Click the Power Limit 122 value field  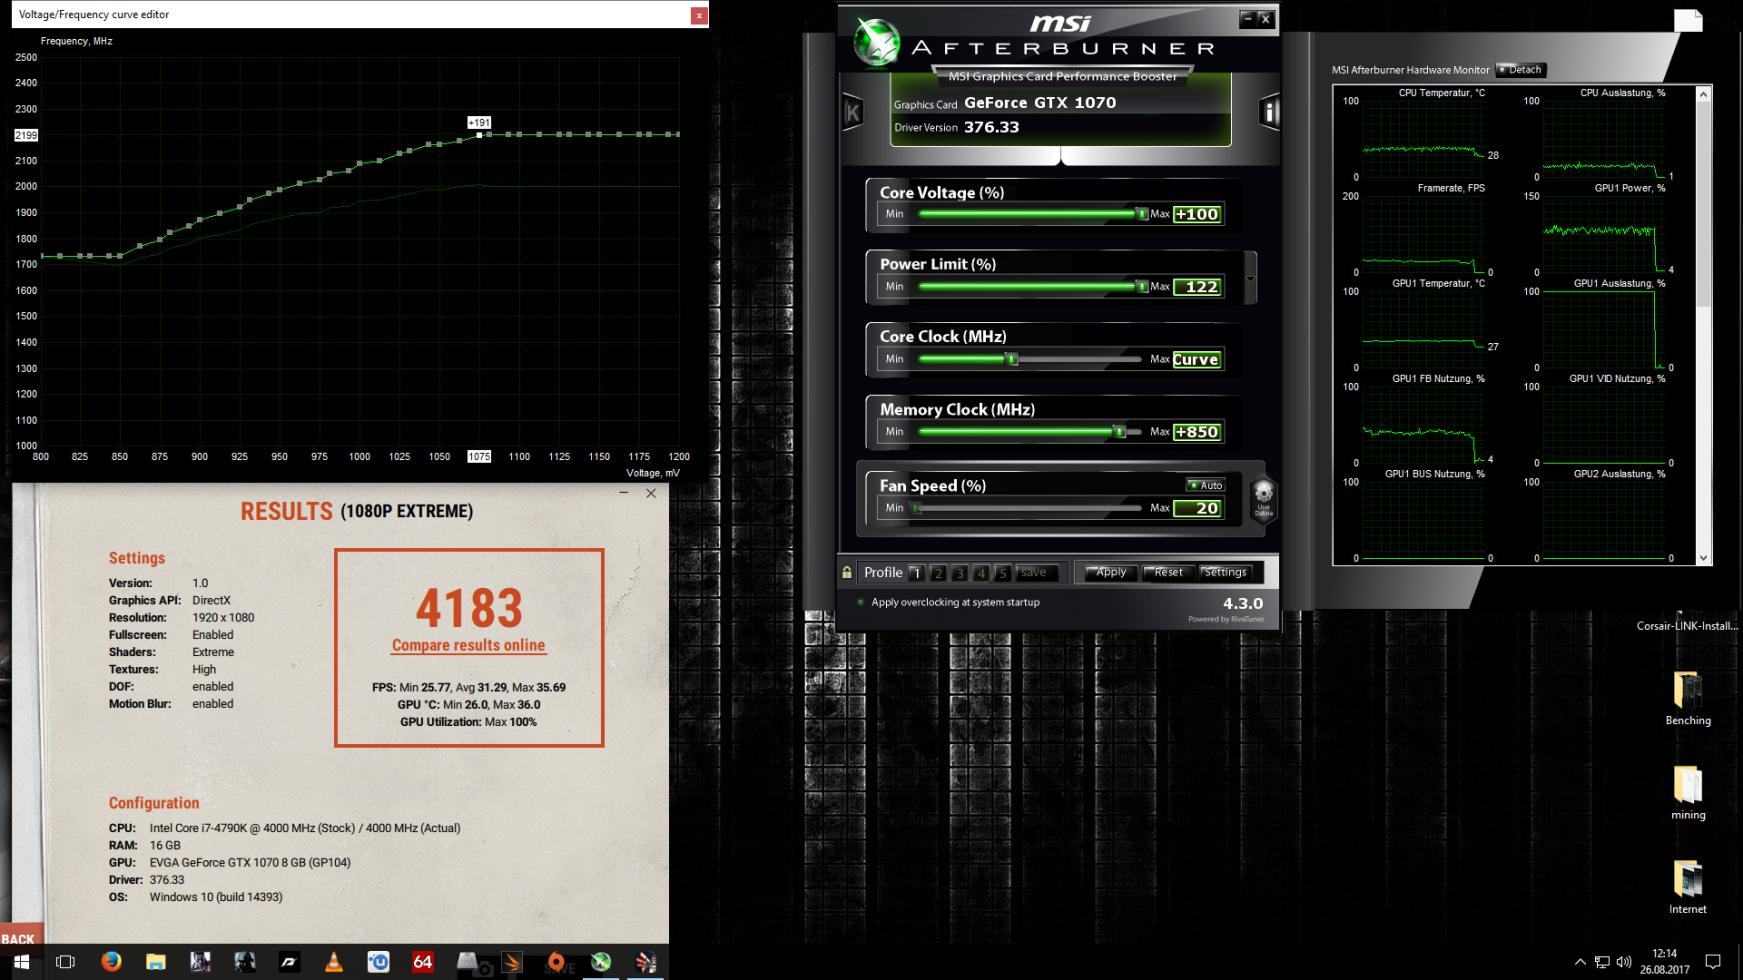(x=1197, y=287)
